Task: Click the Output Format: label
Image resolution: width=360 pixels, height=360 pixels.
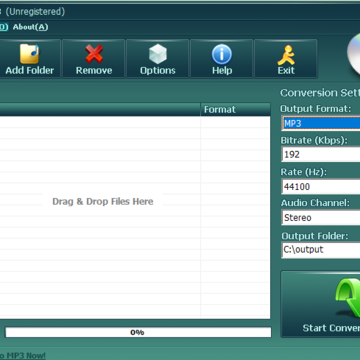Action: 315,109
